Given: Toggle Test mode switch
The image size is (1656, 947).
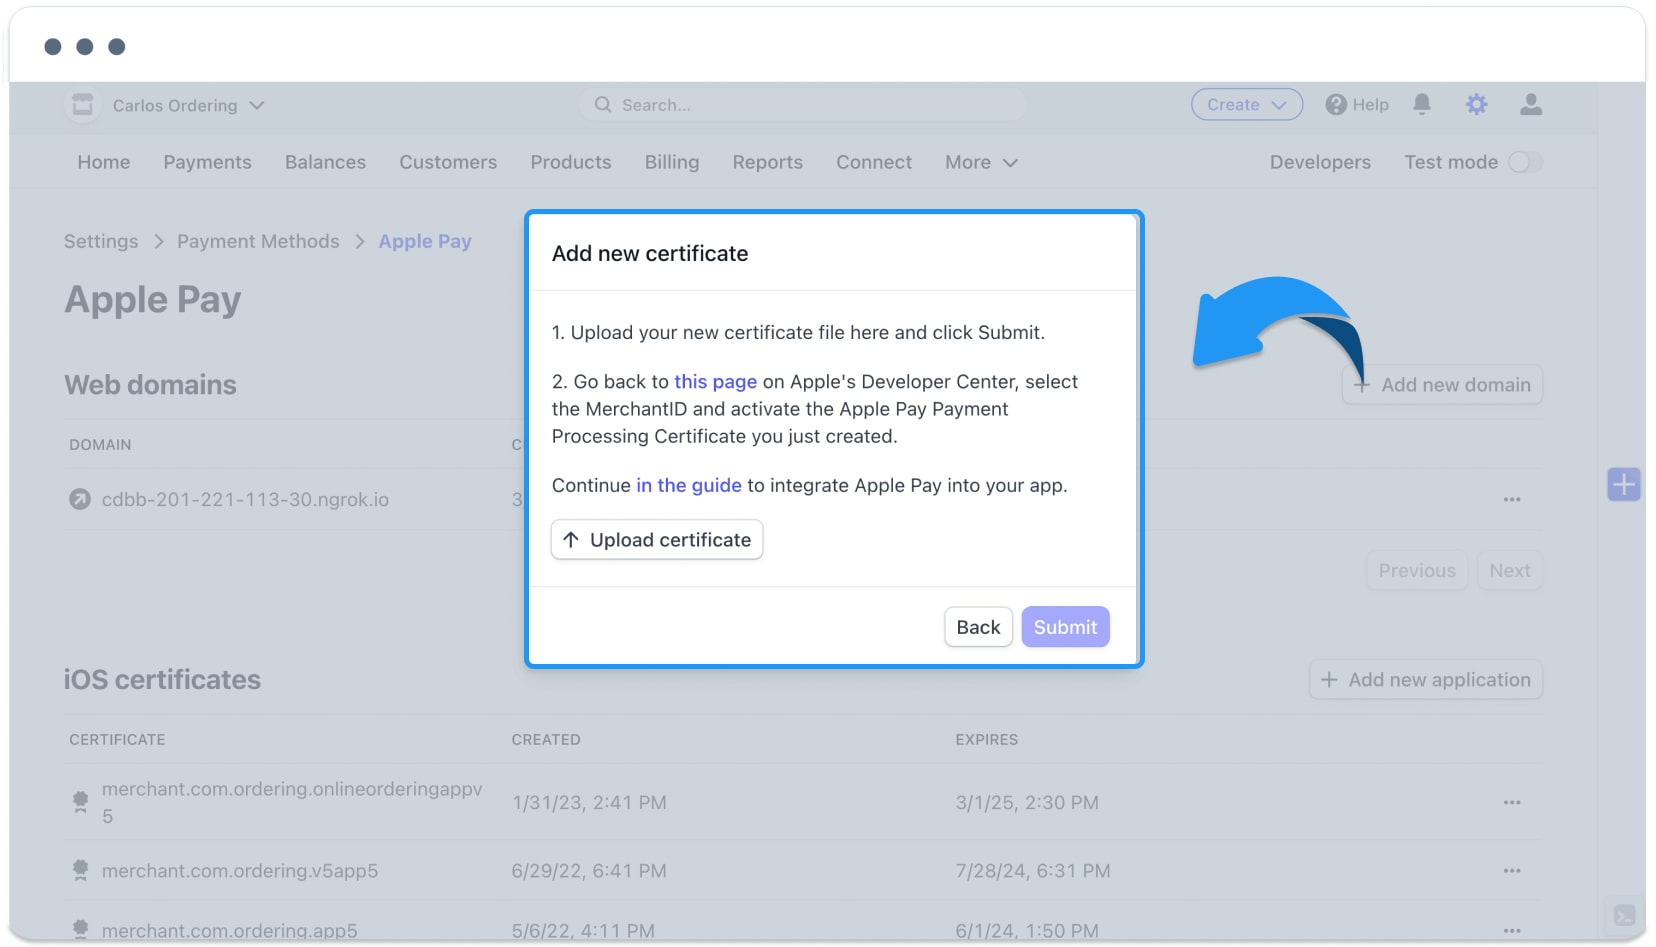Looking at the screenshot, I should click(1525, 162).
